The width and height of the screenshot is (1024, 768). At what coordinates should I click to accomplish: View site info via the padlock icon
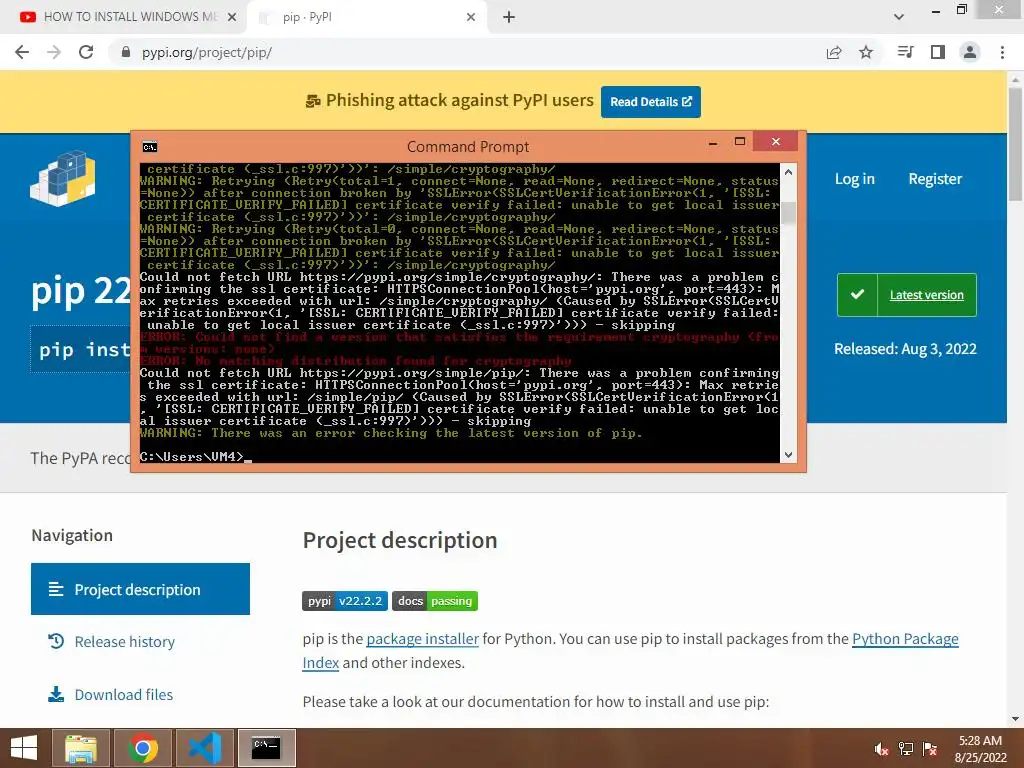click(126, 52)
